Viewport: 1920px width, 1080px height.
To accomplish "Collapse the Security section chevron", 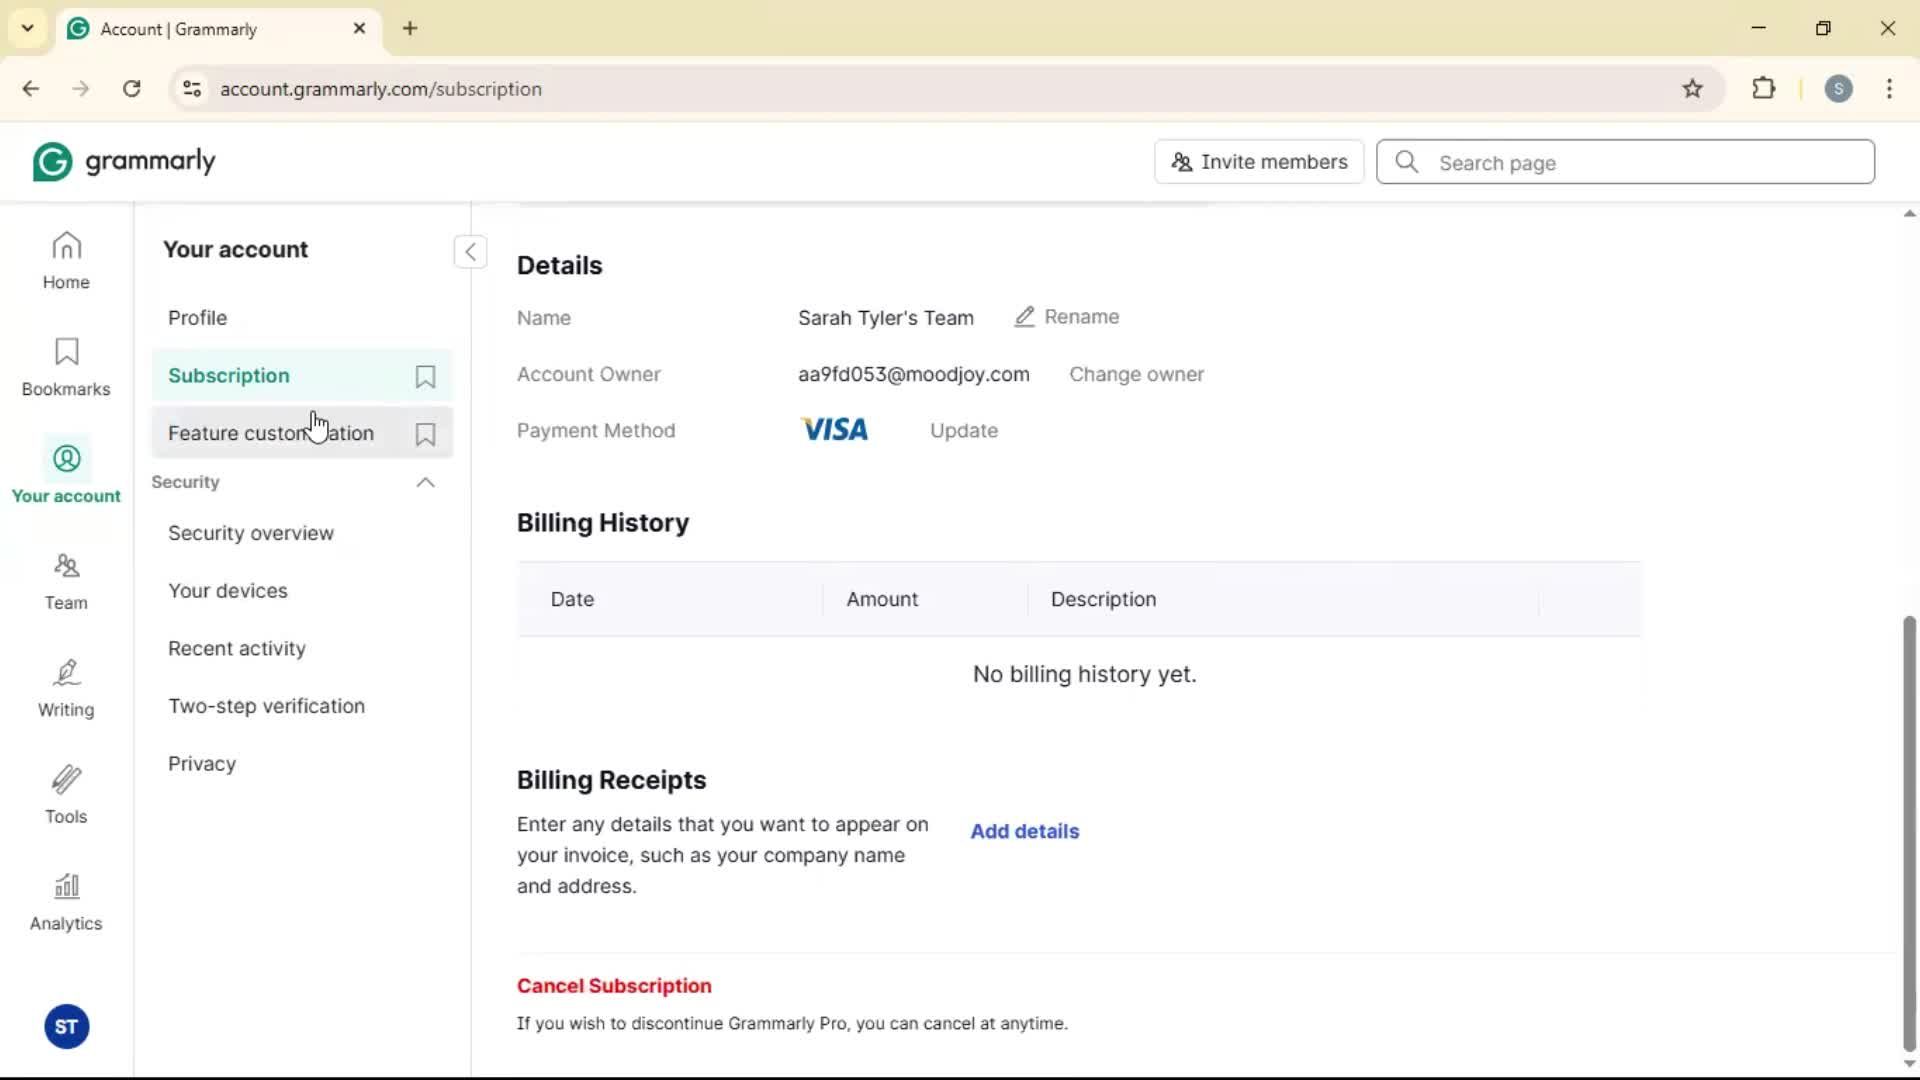I will point(425,483).
